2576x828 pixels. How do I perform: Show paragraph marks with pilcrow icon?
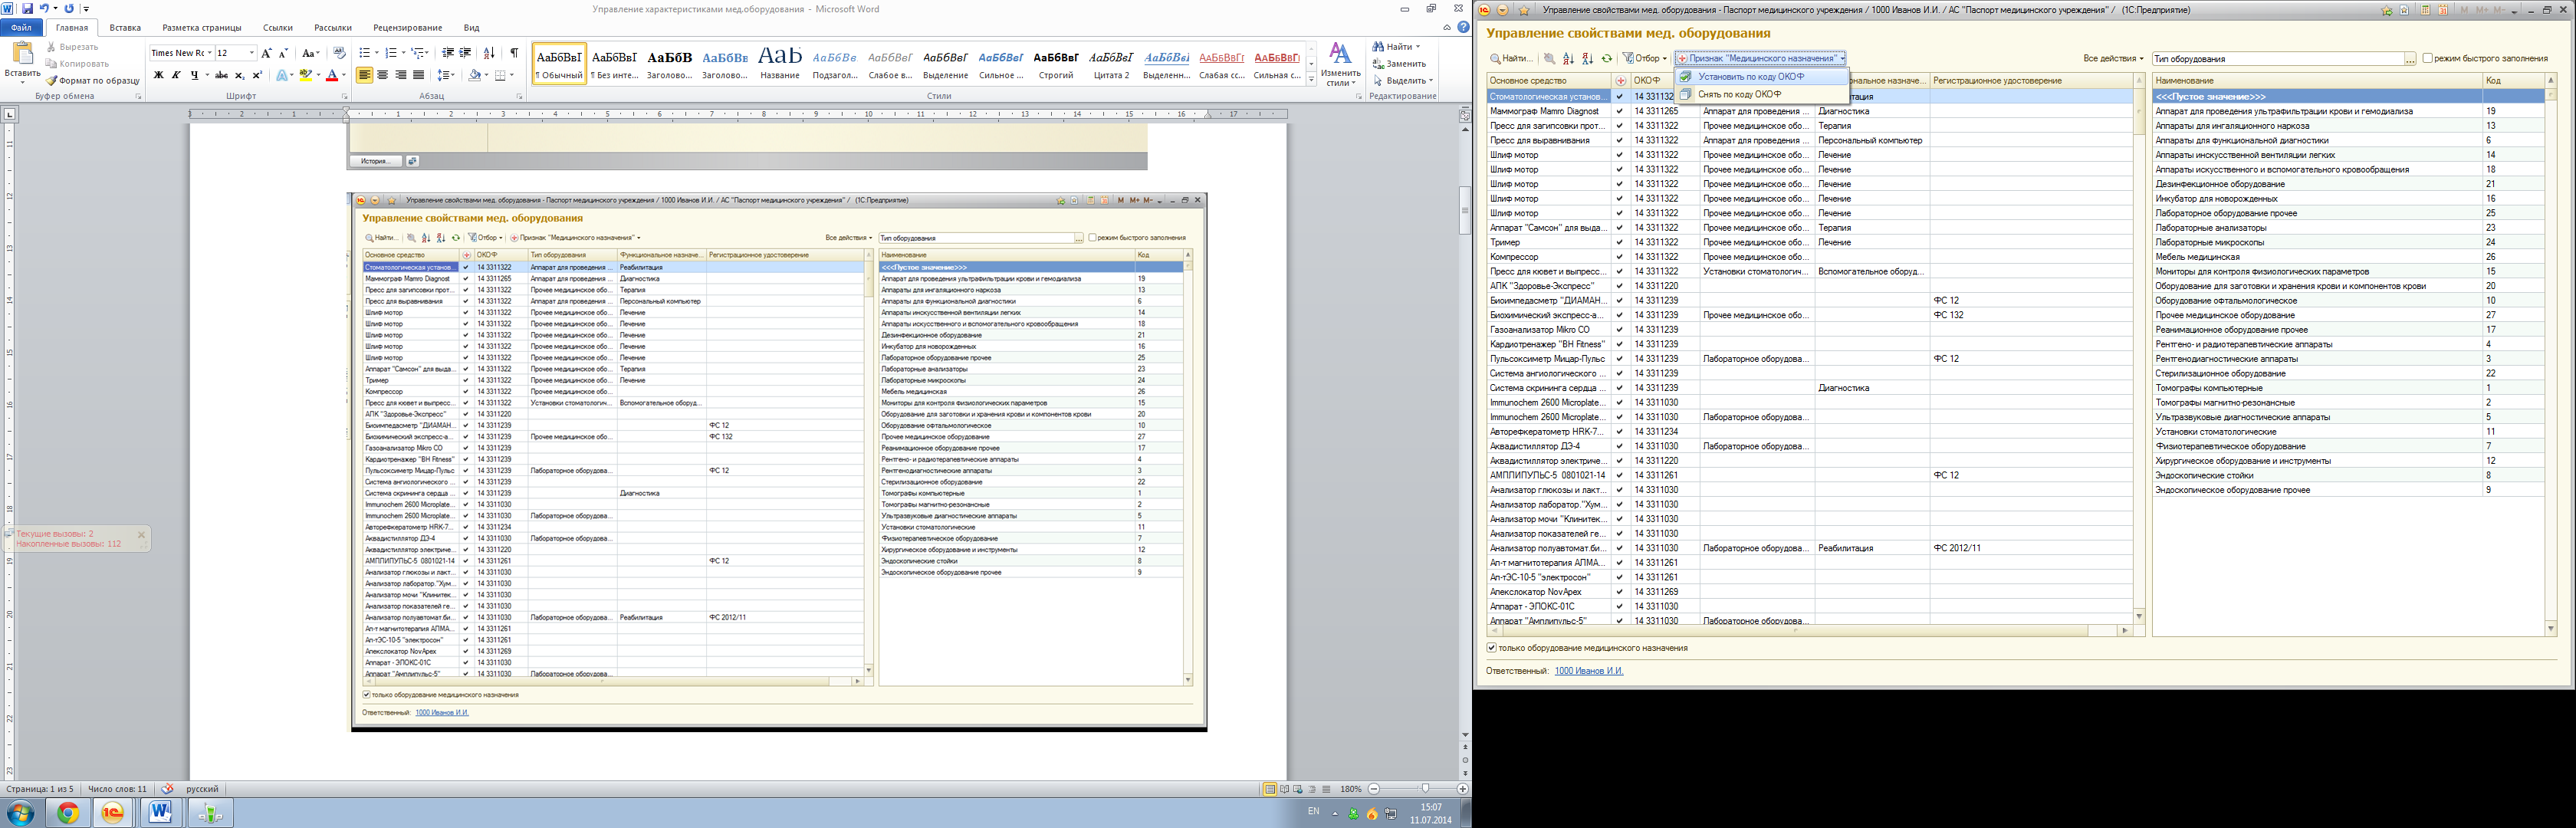point(514,53)
